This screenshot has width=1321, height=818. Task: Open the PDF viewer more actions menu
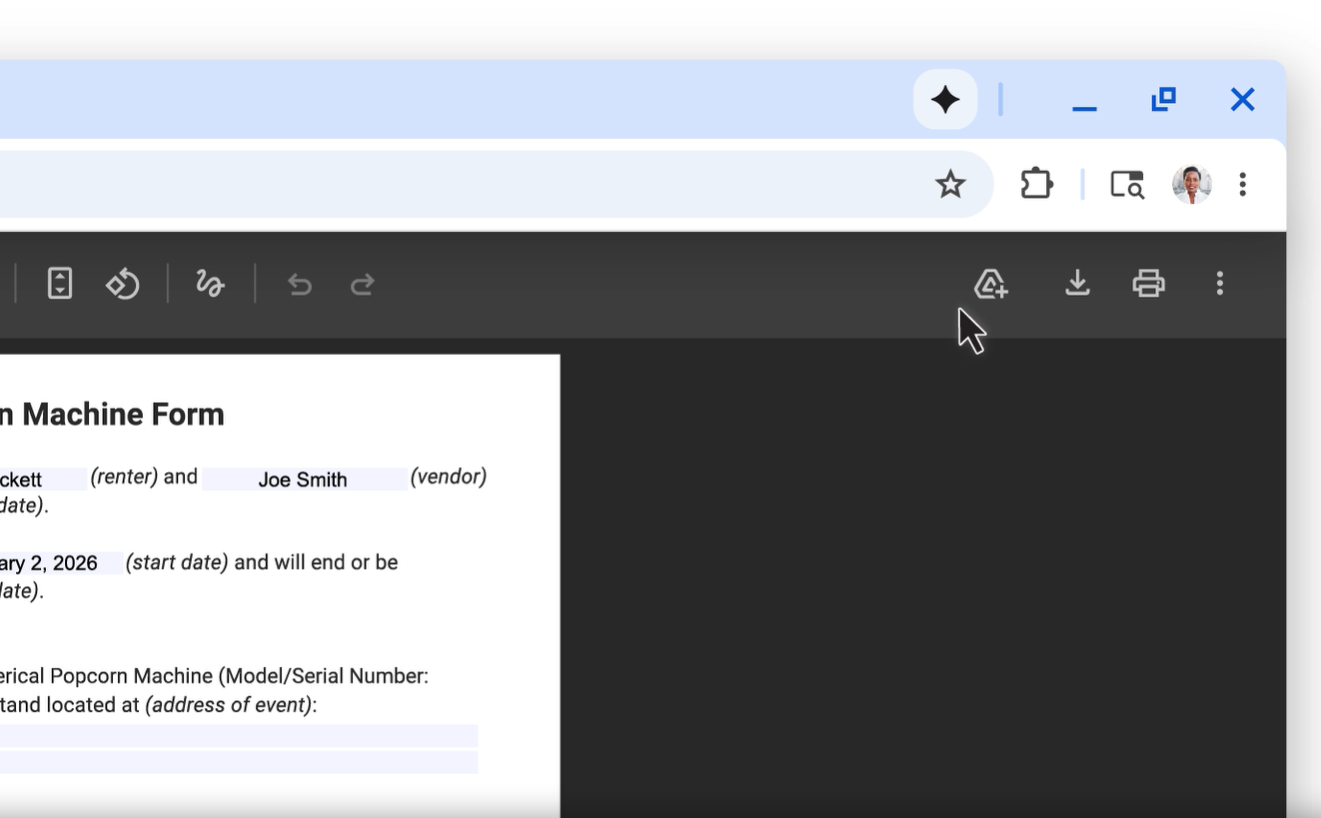point(1219,284)
